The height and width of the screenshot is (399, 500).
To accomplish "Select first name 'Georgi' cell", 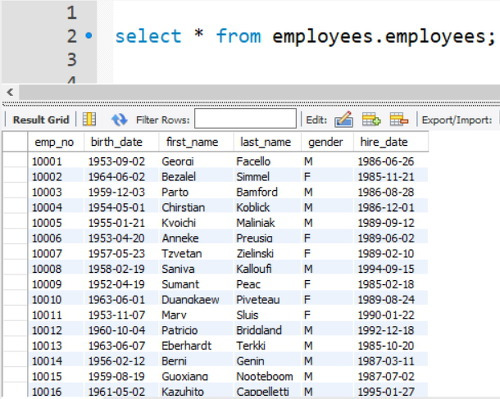I will coord(196,162).
